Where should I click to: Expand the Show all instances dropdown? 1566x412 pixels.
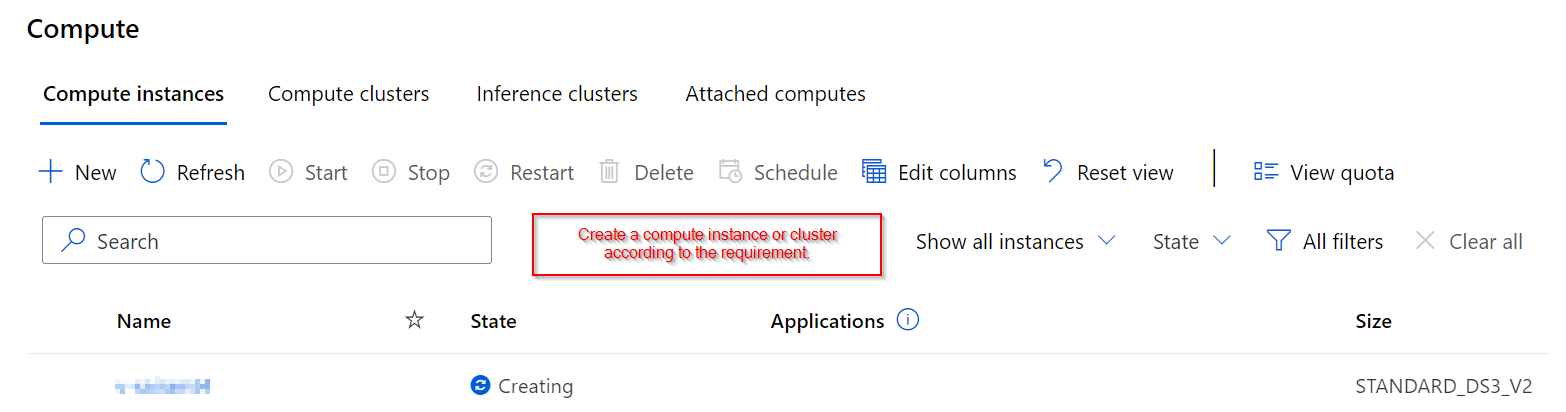click(1015, 241)
